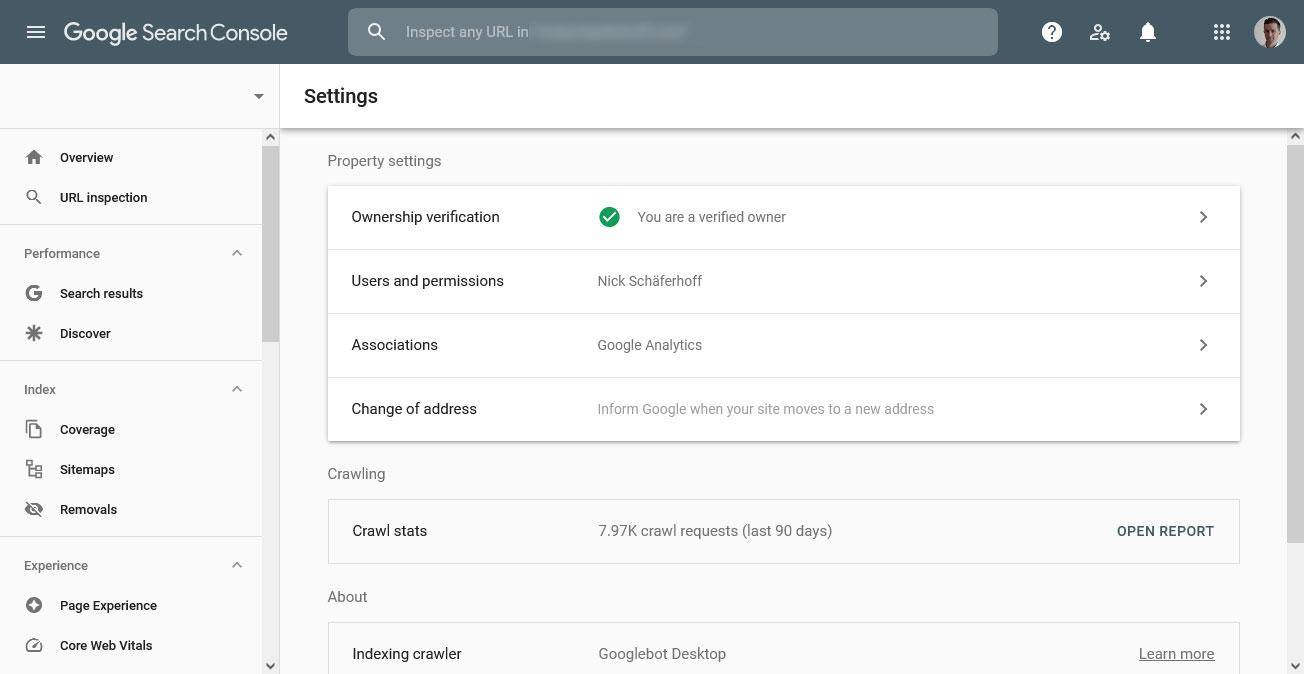The height and width of the screenshot is (674, 1304).
Task: Click the Removals crossed-eye icon
Action: coord(34,509)
